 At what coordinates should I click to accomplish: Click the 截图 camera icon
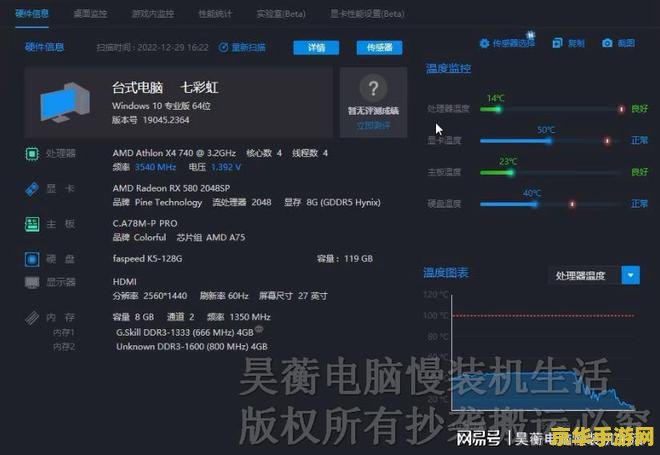(x=607, y=43)
